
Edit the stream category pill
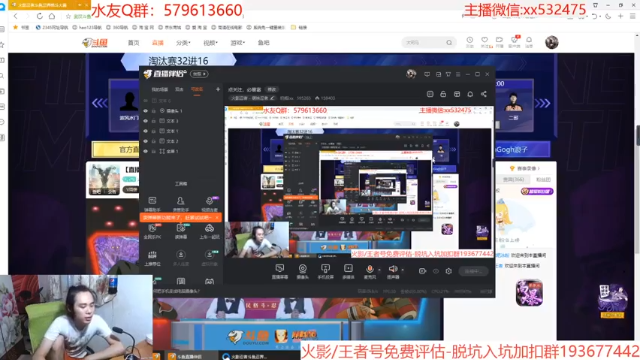252,98
